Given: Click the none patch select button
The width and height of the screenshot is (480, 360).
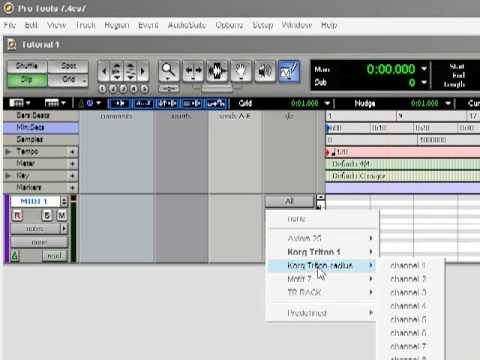Looking at the screenshot, I should (x=39, y=242).
